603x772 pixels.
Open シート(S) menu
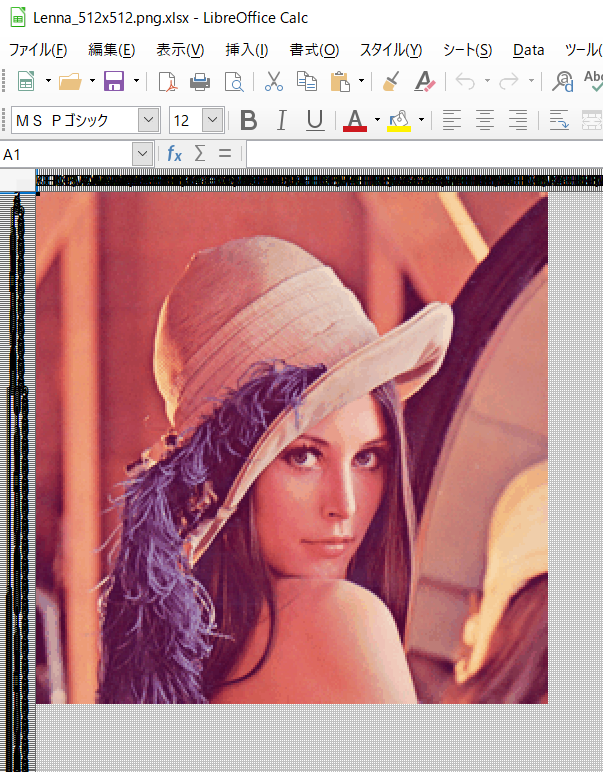click(x=467, y=50)
